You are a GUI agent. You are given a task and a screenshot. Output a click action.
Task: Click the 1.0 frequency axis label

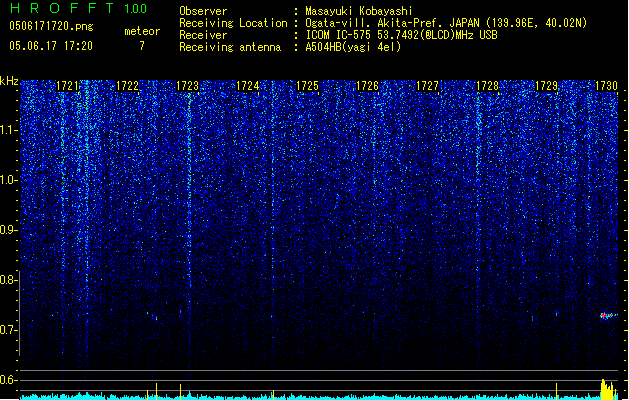point(9,180)
